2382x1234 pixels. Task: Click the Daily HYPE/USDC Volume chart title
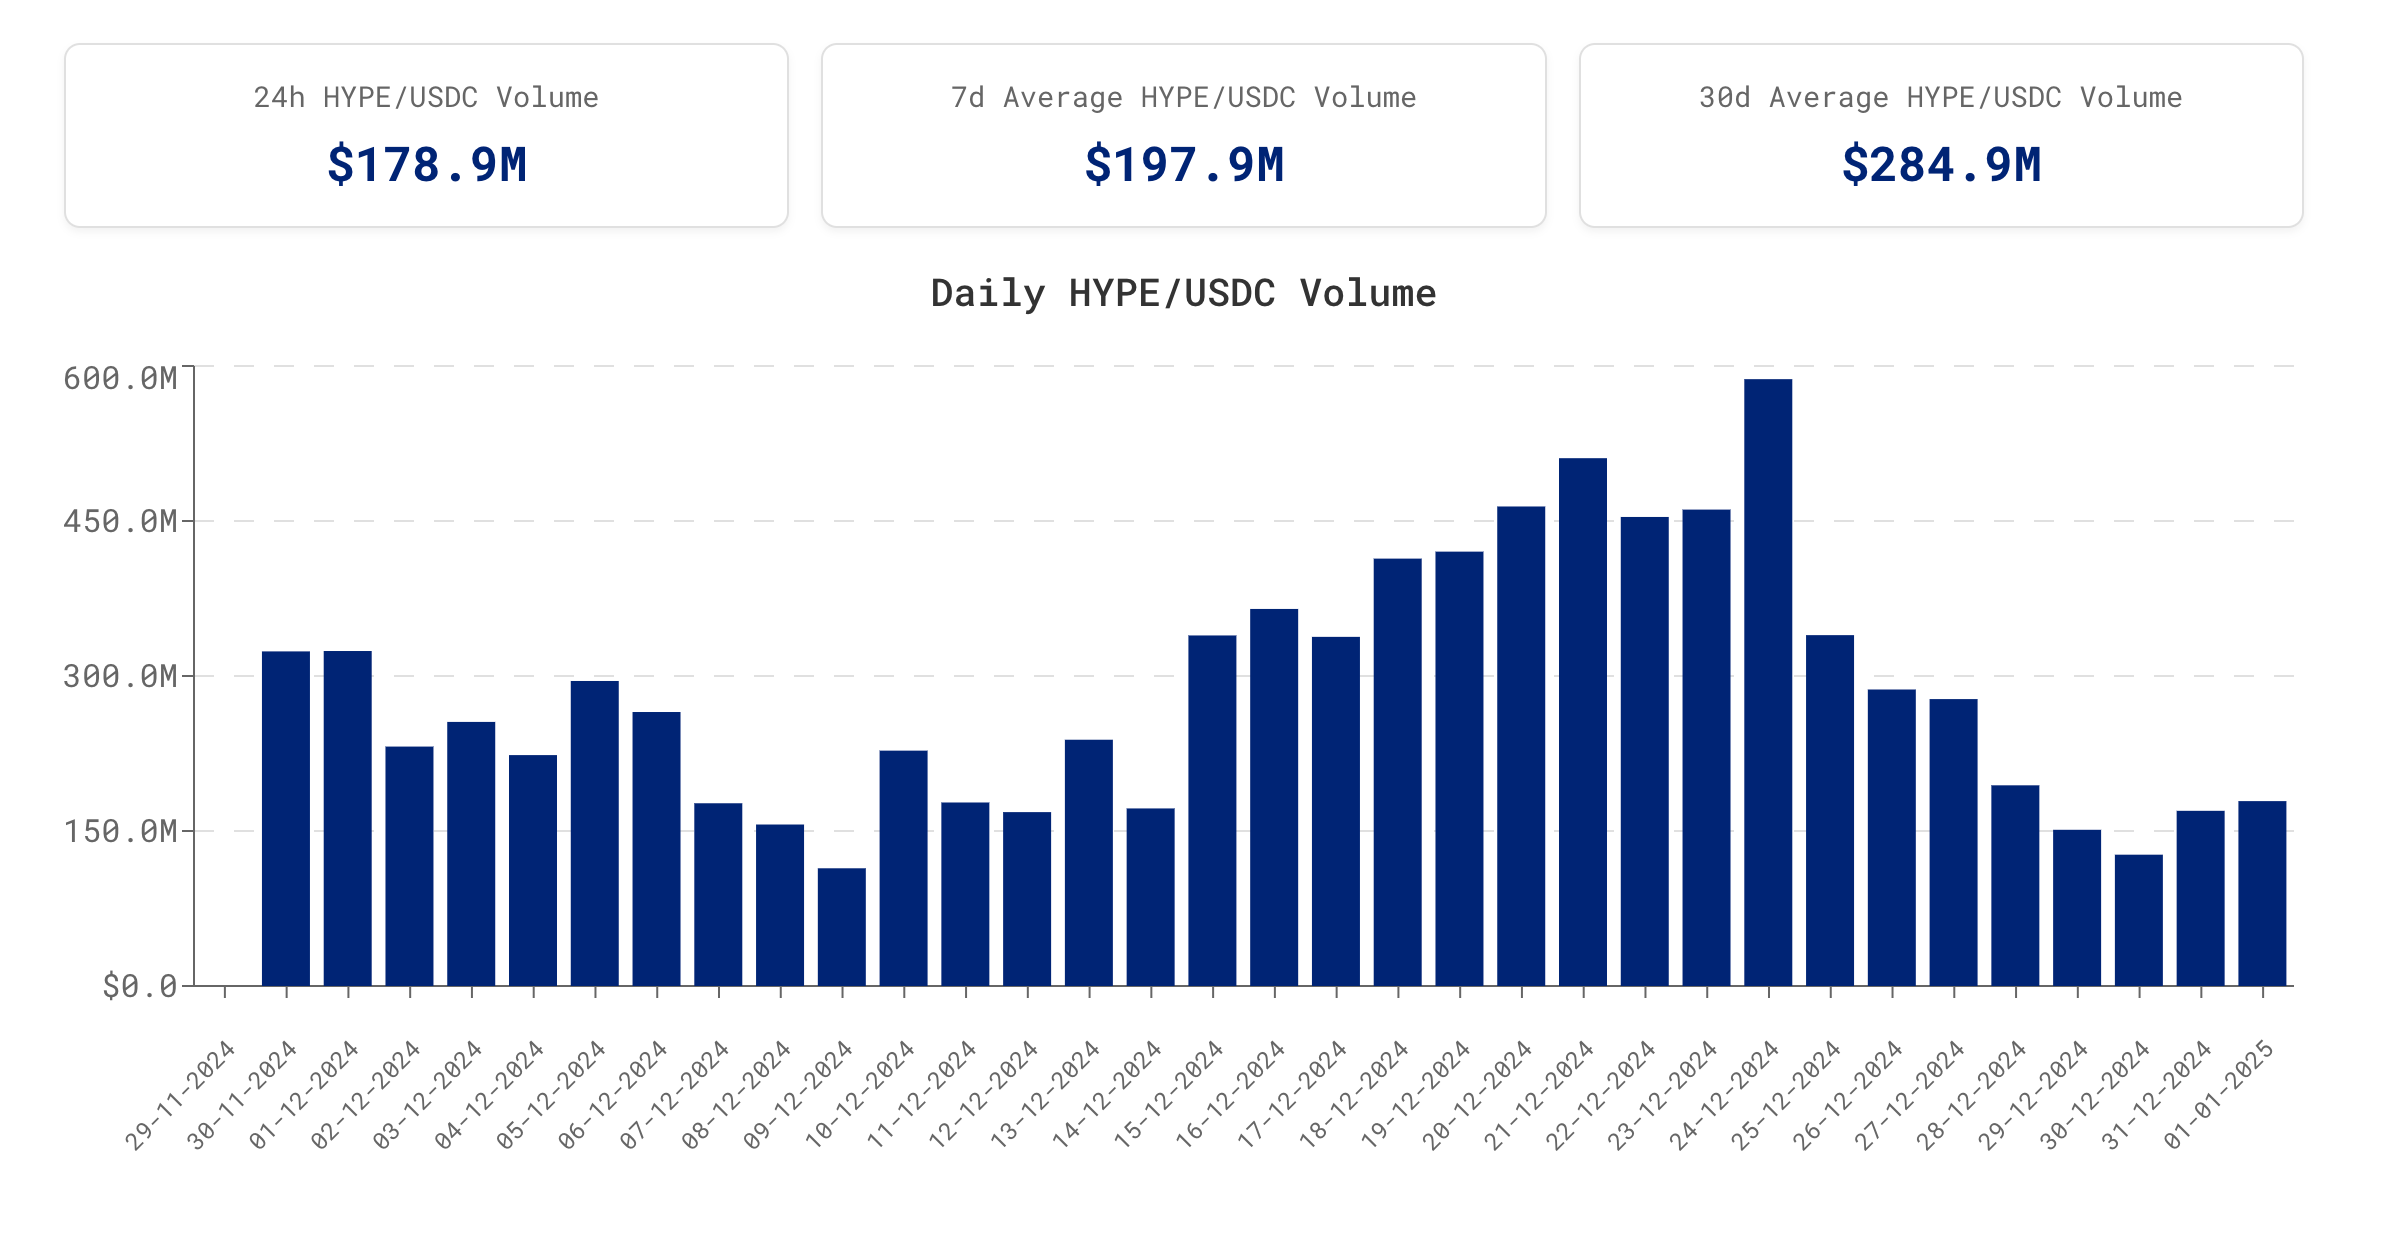(1183, 293)
